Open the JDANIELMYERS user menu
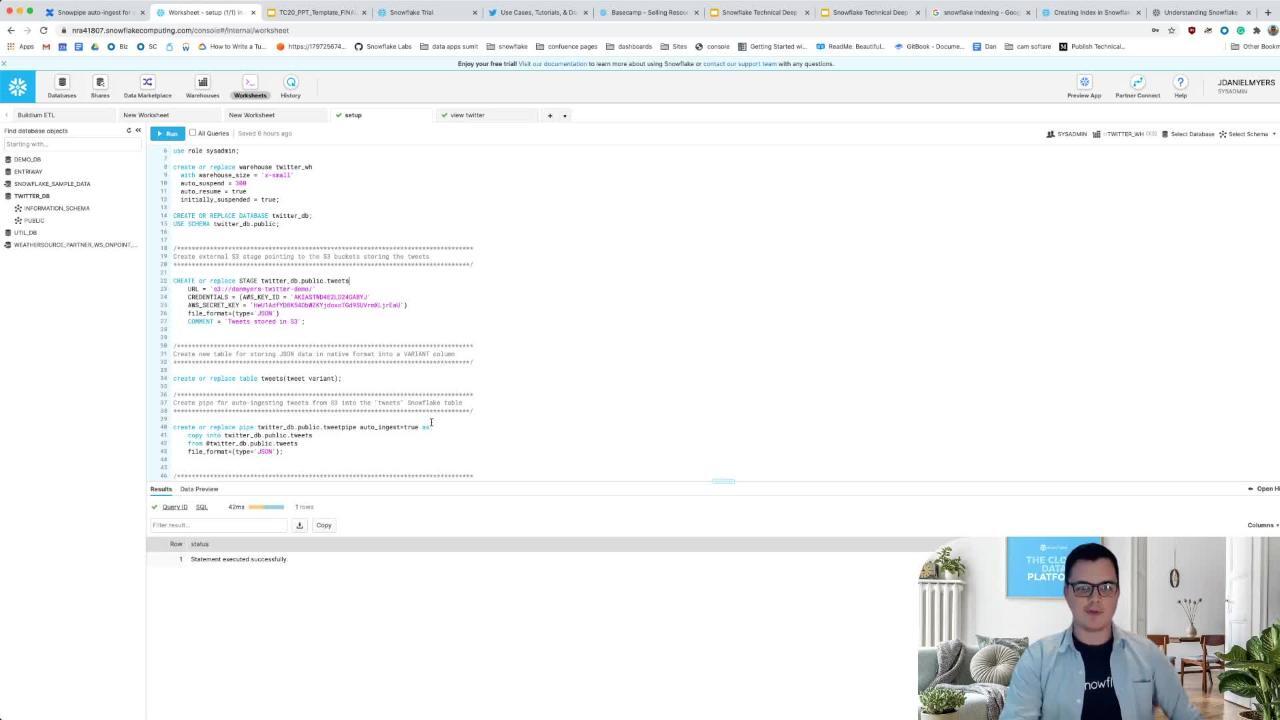Viewport: 1280px width, 720px height. pos(1246,86)
